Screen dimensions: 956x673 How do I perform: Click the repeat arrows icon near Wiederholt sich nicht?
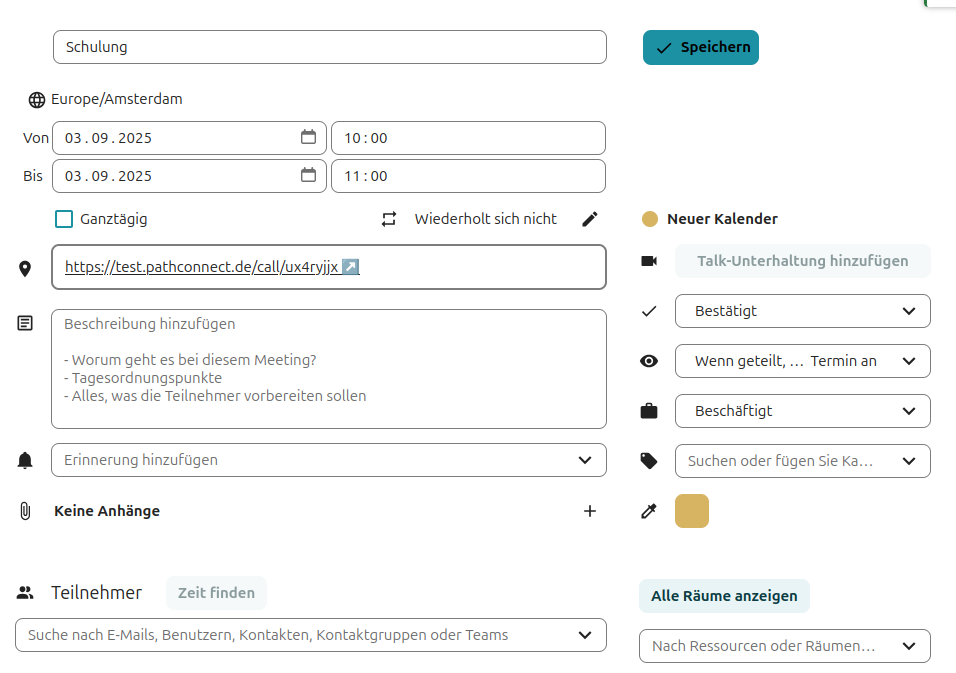[389, 219]
